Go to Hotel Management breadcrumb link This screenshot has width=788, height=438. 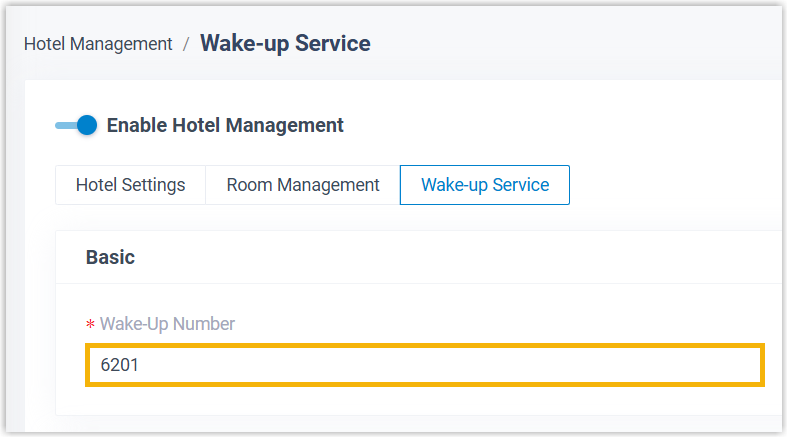coord(98,44)
